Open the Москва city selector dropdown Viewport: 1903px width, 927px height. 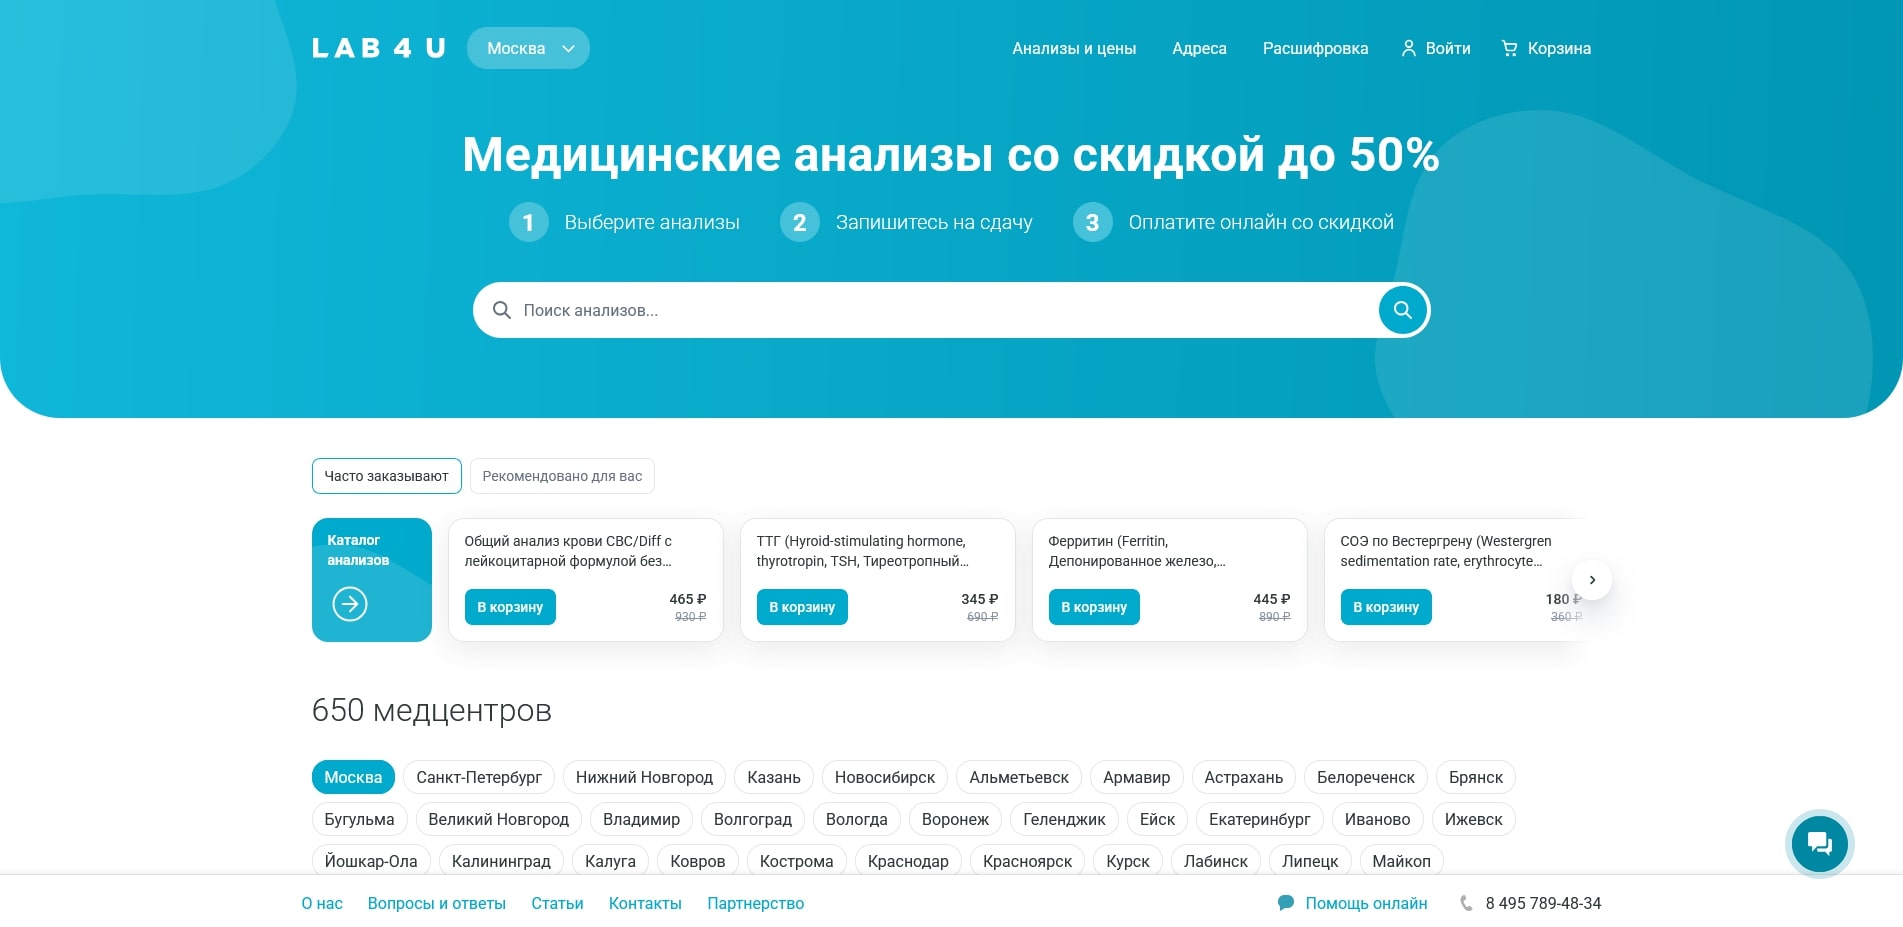[x=528, y=47]
